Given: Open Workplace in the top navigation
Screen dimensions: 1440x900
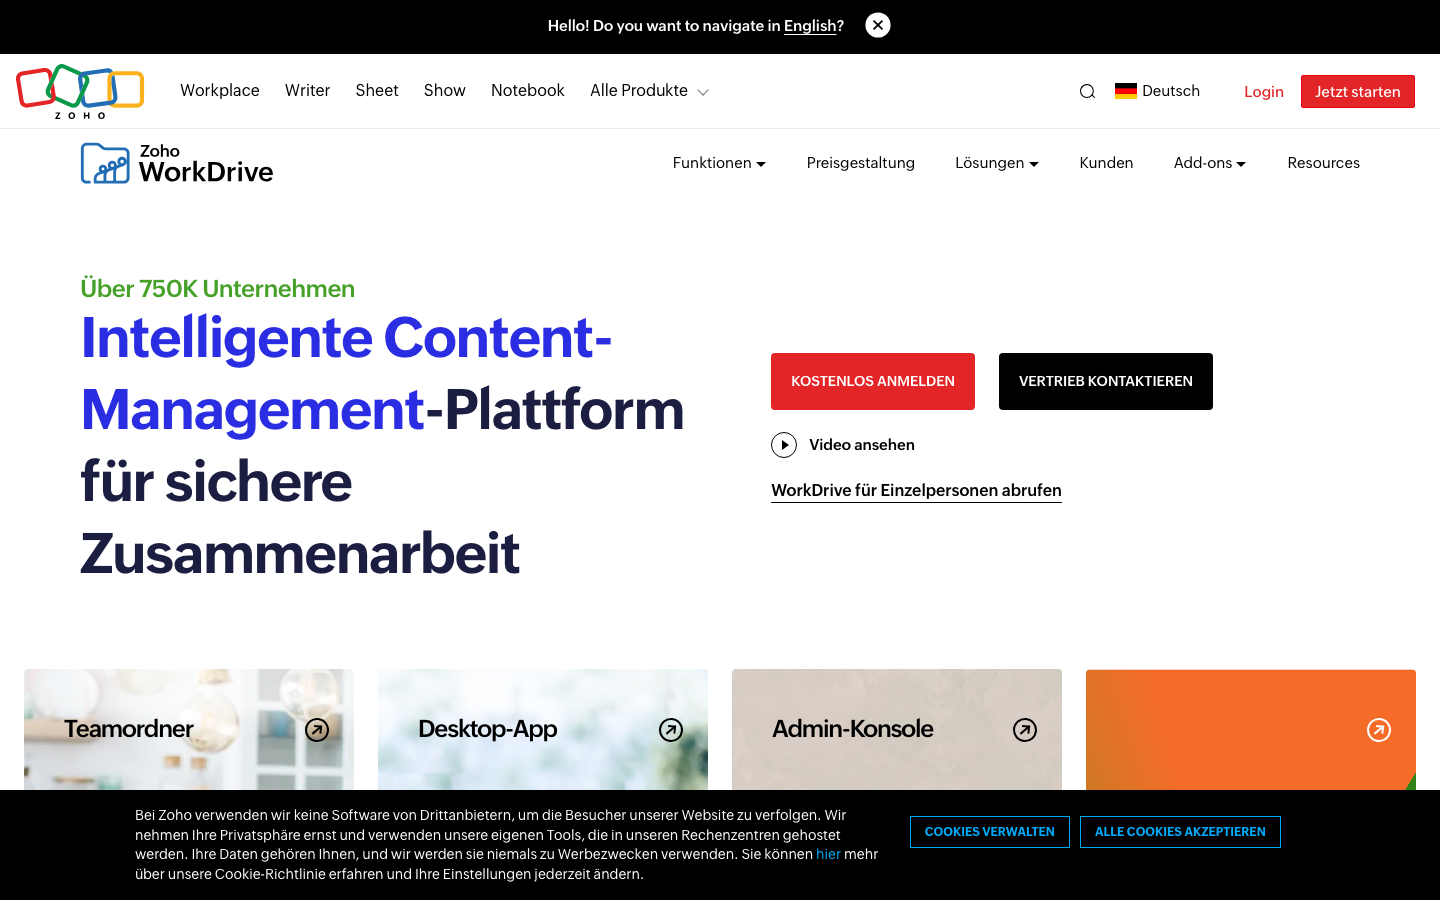Looking at the screenshot, I should coord(220,91).
